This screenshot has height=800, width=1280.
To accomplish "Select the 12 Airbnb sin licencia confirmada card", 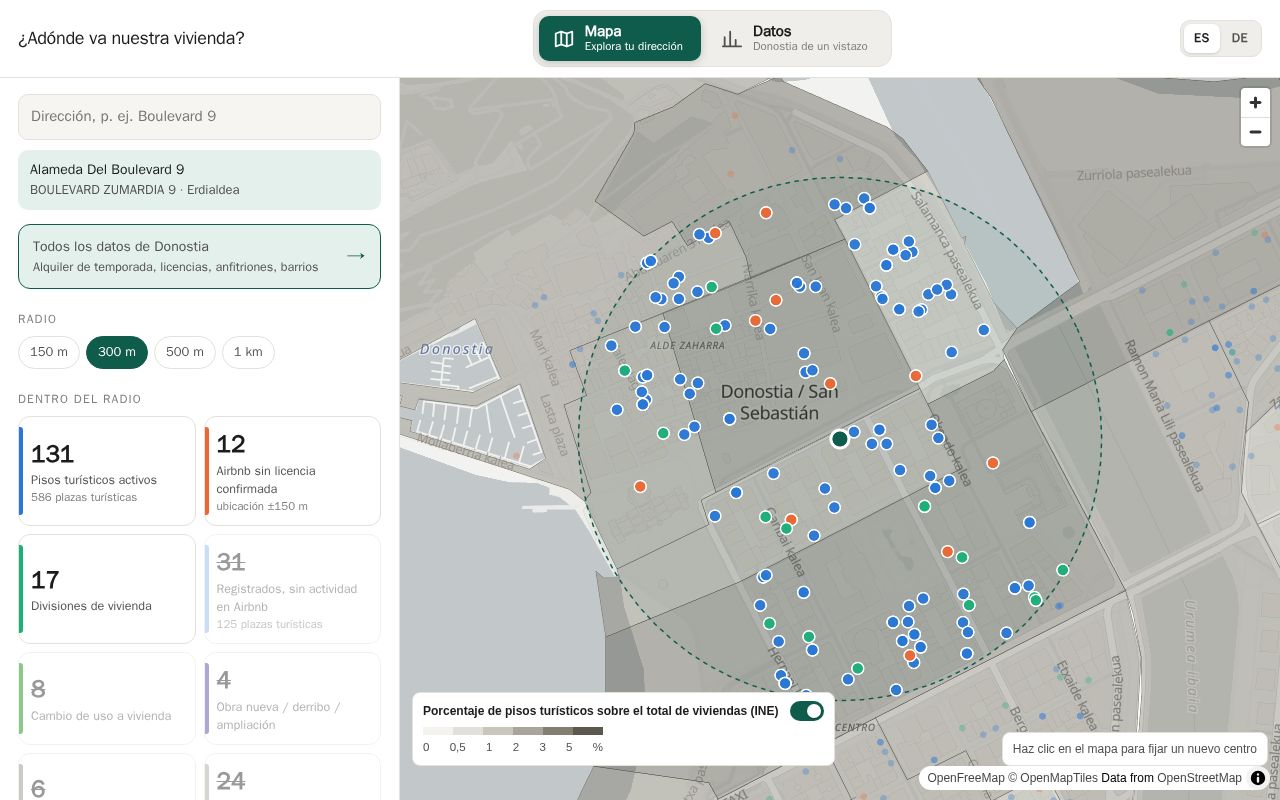I will pyautogui.click(x=293, y=471).
